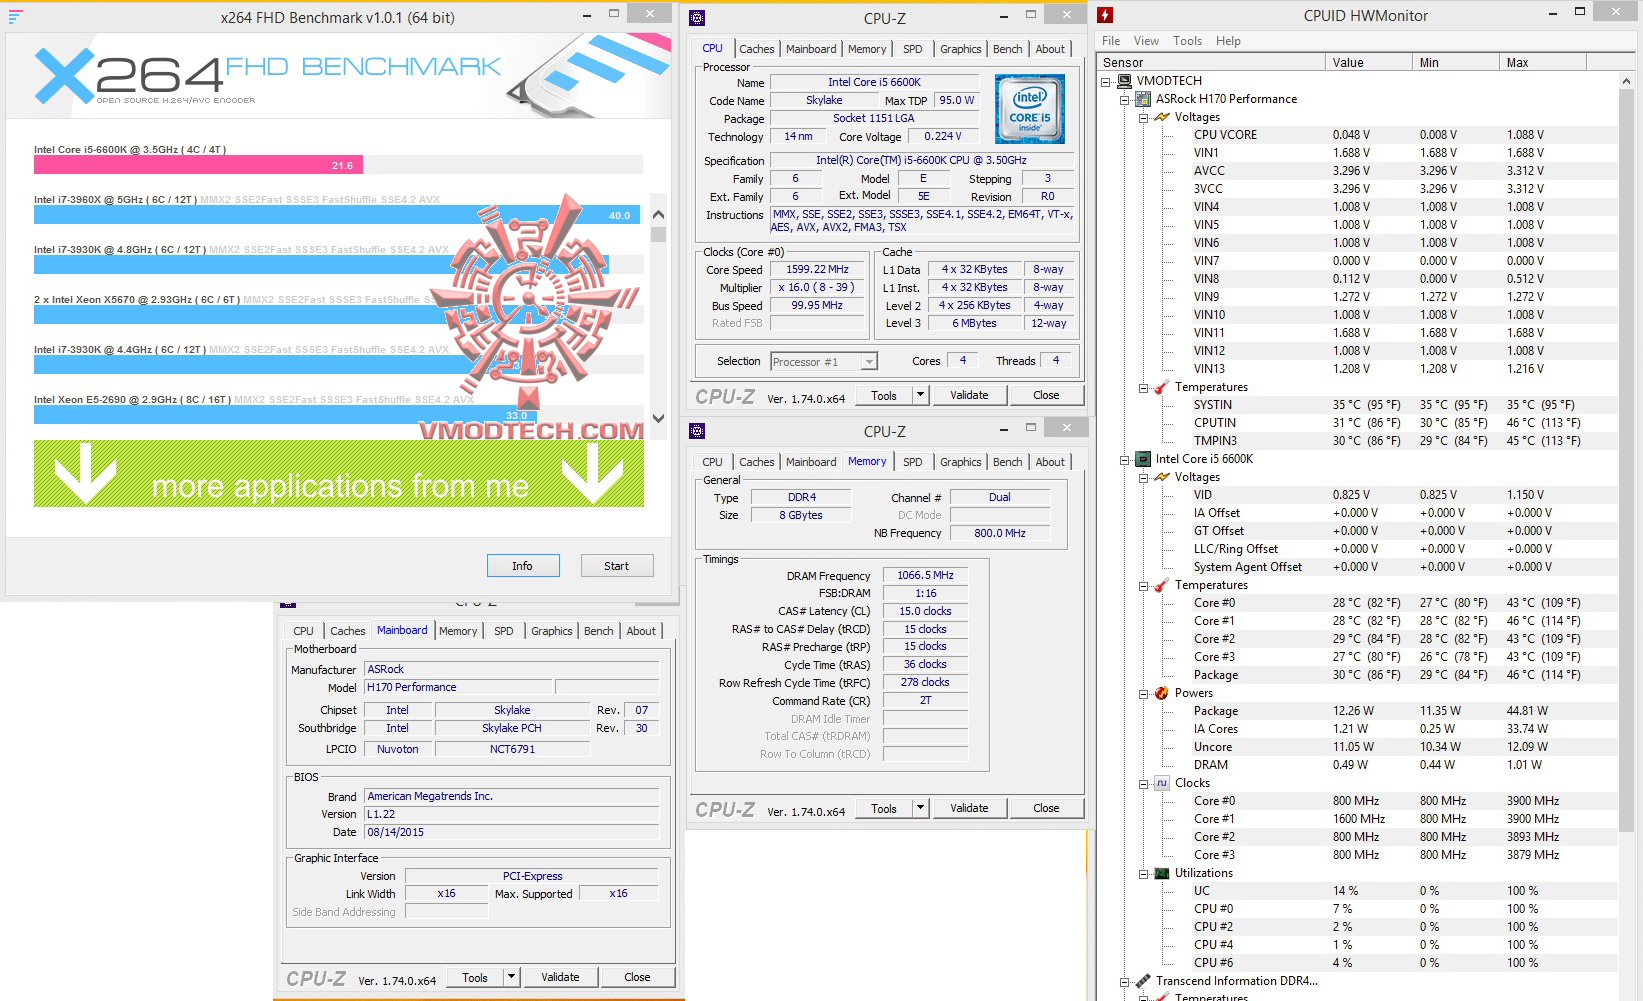The height and width of the screenshot is (1001, 1643).
Task: Switch to the Bench tab in the CPU-tab CPU-Z window
Action: tap(1008, 49)
